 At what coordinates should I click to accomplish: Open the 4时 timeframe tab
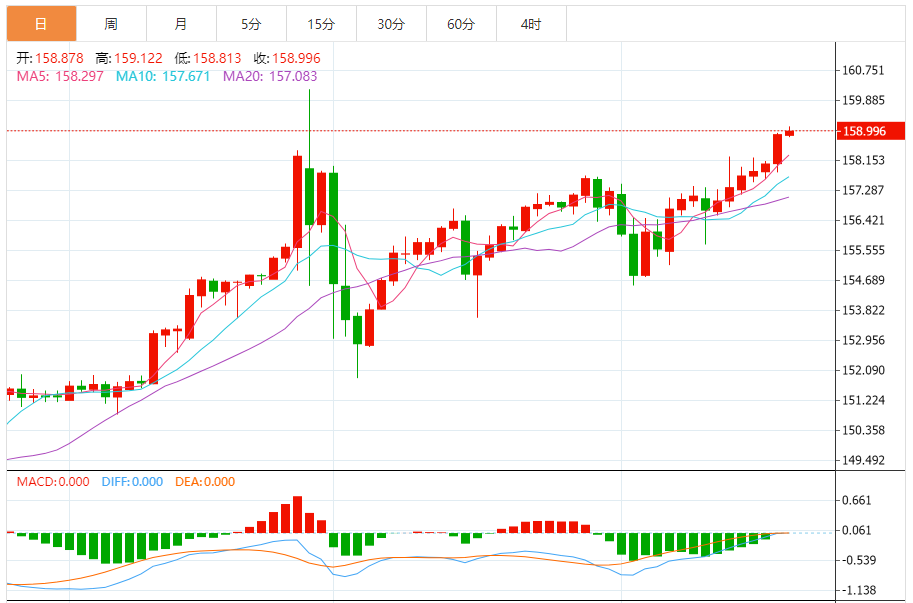(531, 24)
